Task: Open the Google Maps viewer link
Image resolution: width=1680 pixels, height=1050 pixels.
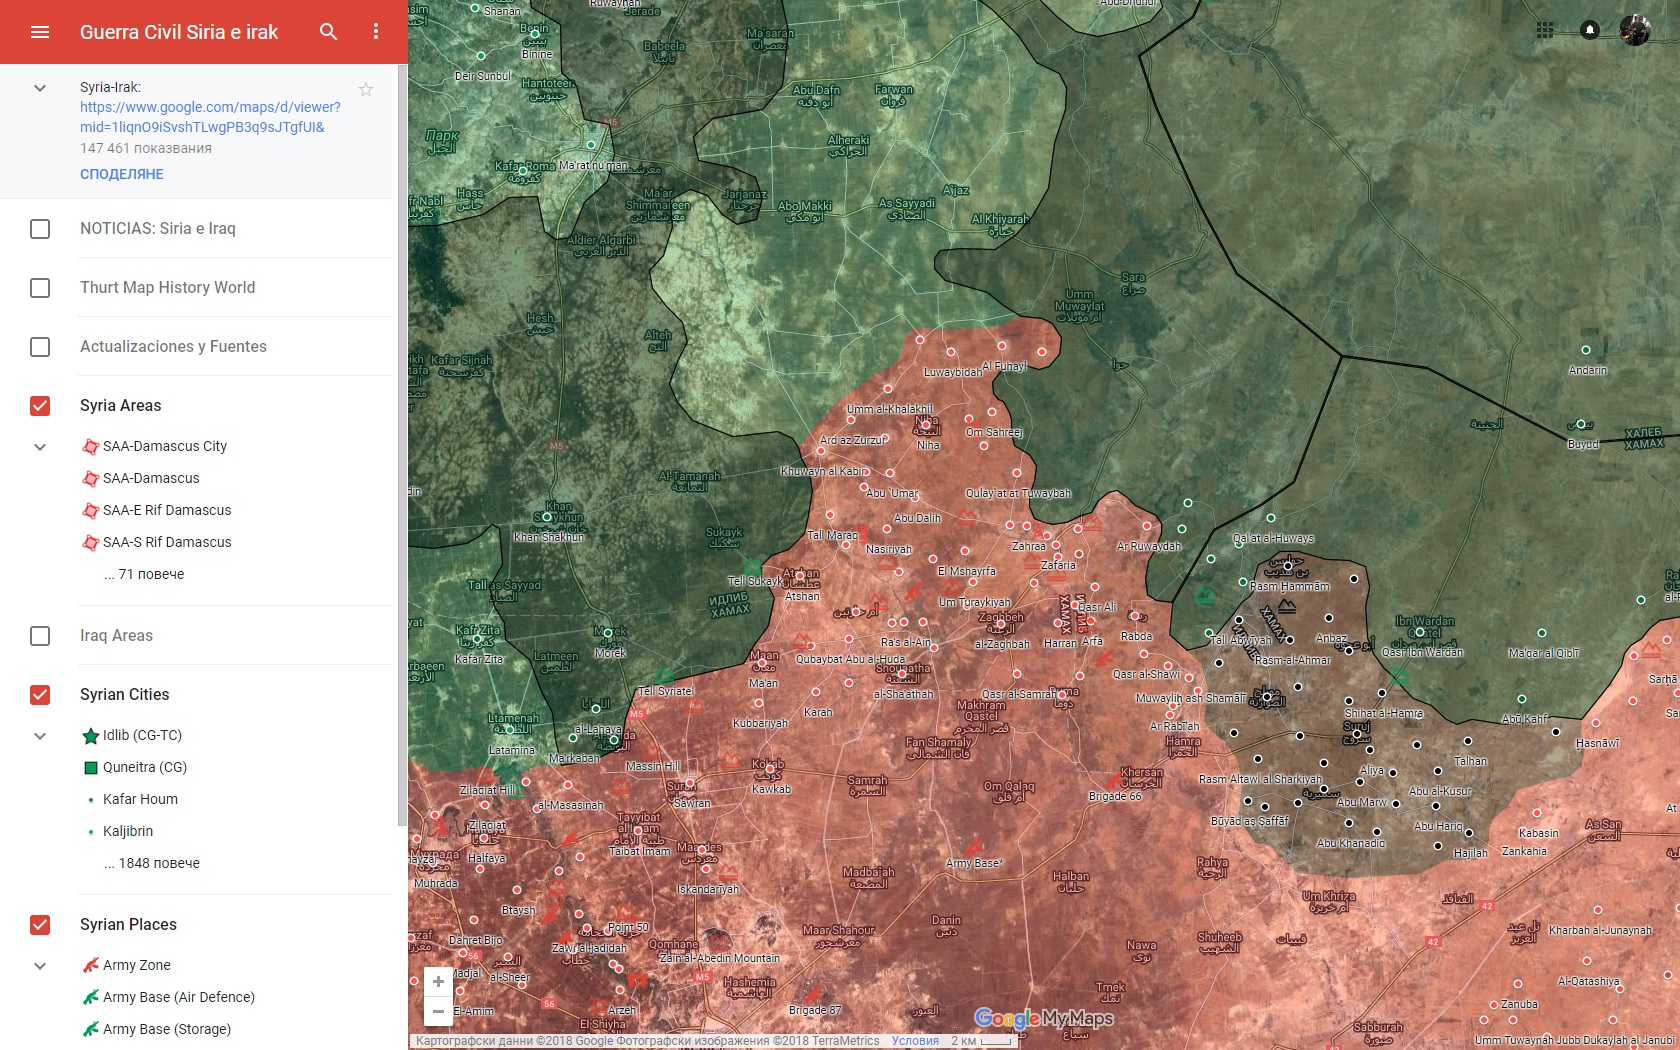Action: (x=210, y=117)
